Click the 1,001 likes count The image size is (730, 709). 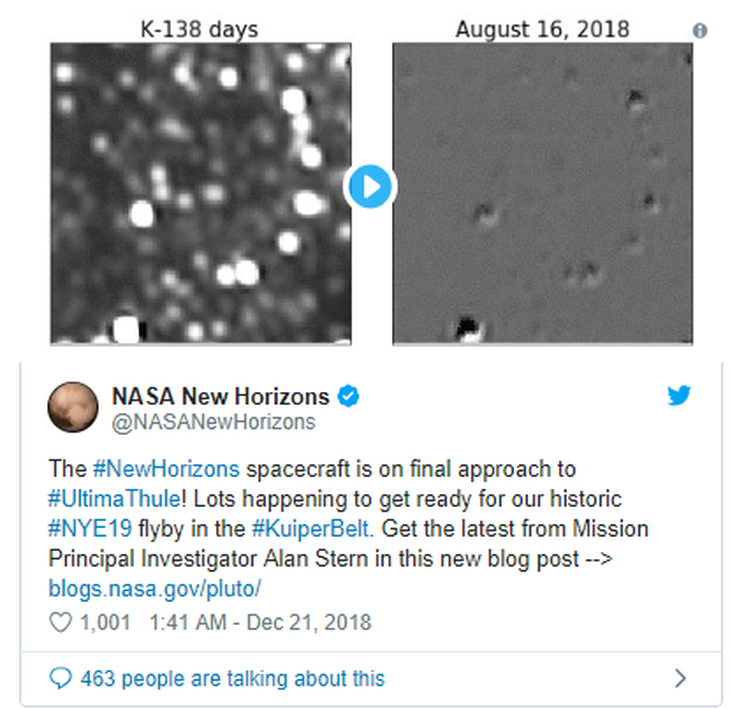tap(105, 622)
